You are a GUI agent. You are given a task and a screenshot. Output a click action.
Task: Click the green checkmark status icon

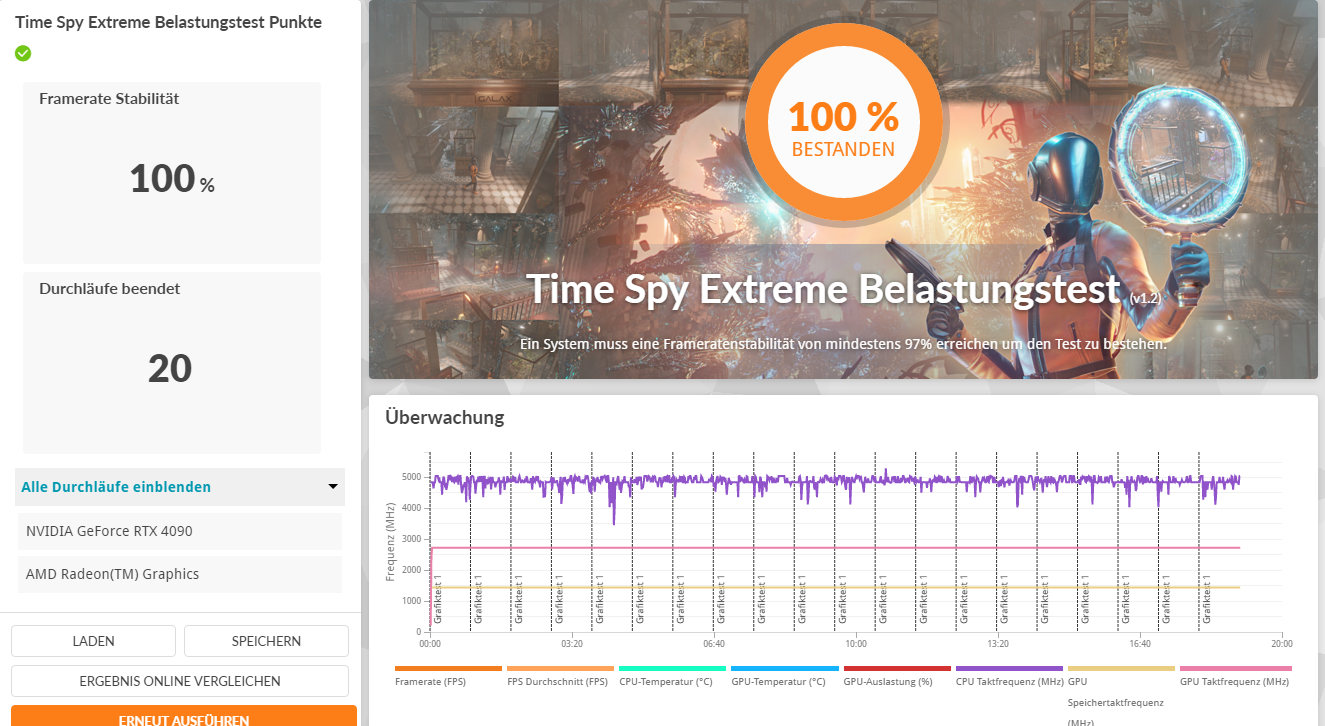23,53
